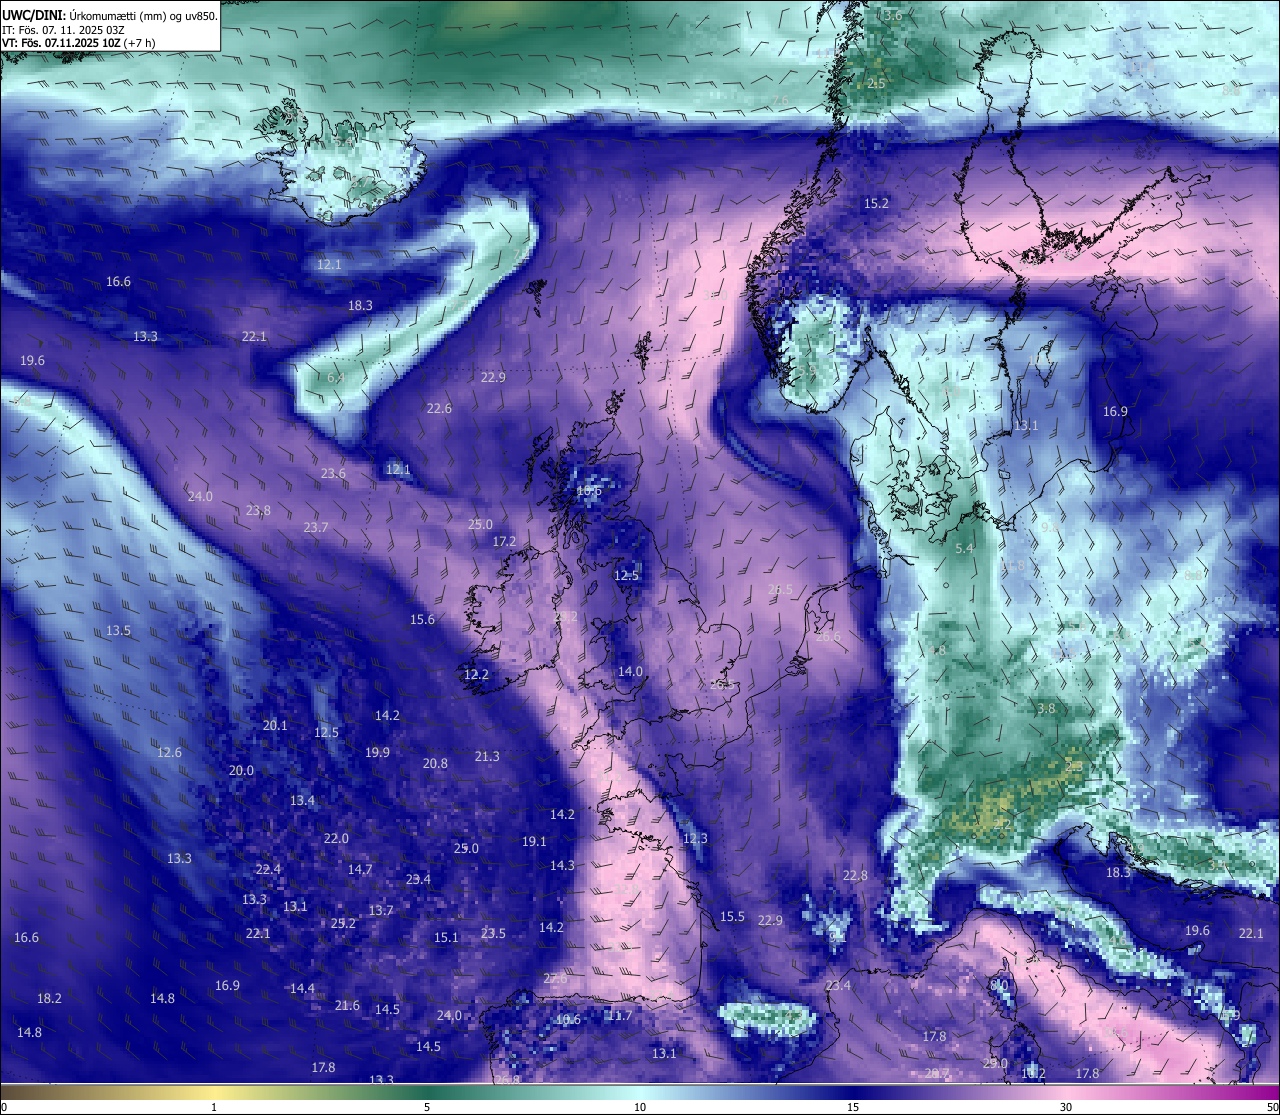Click the 17.2 value near Ireland
The width and height of the screenshot is (1280, 1115).
tap(505, 541)
